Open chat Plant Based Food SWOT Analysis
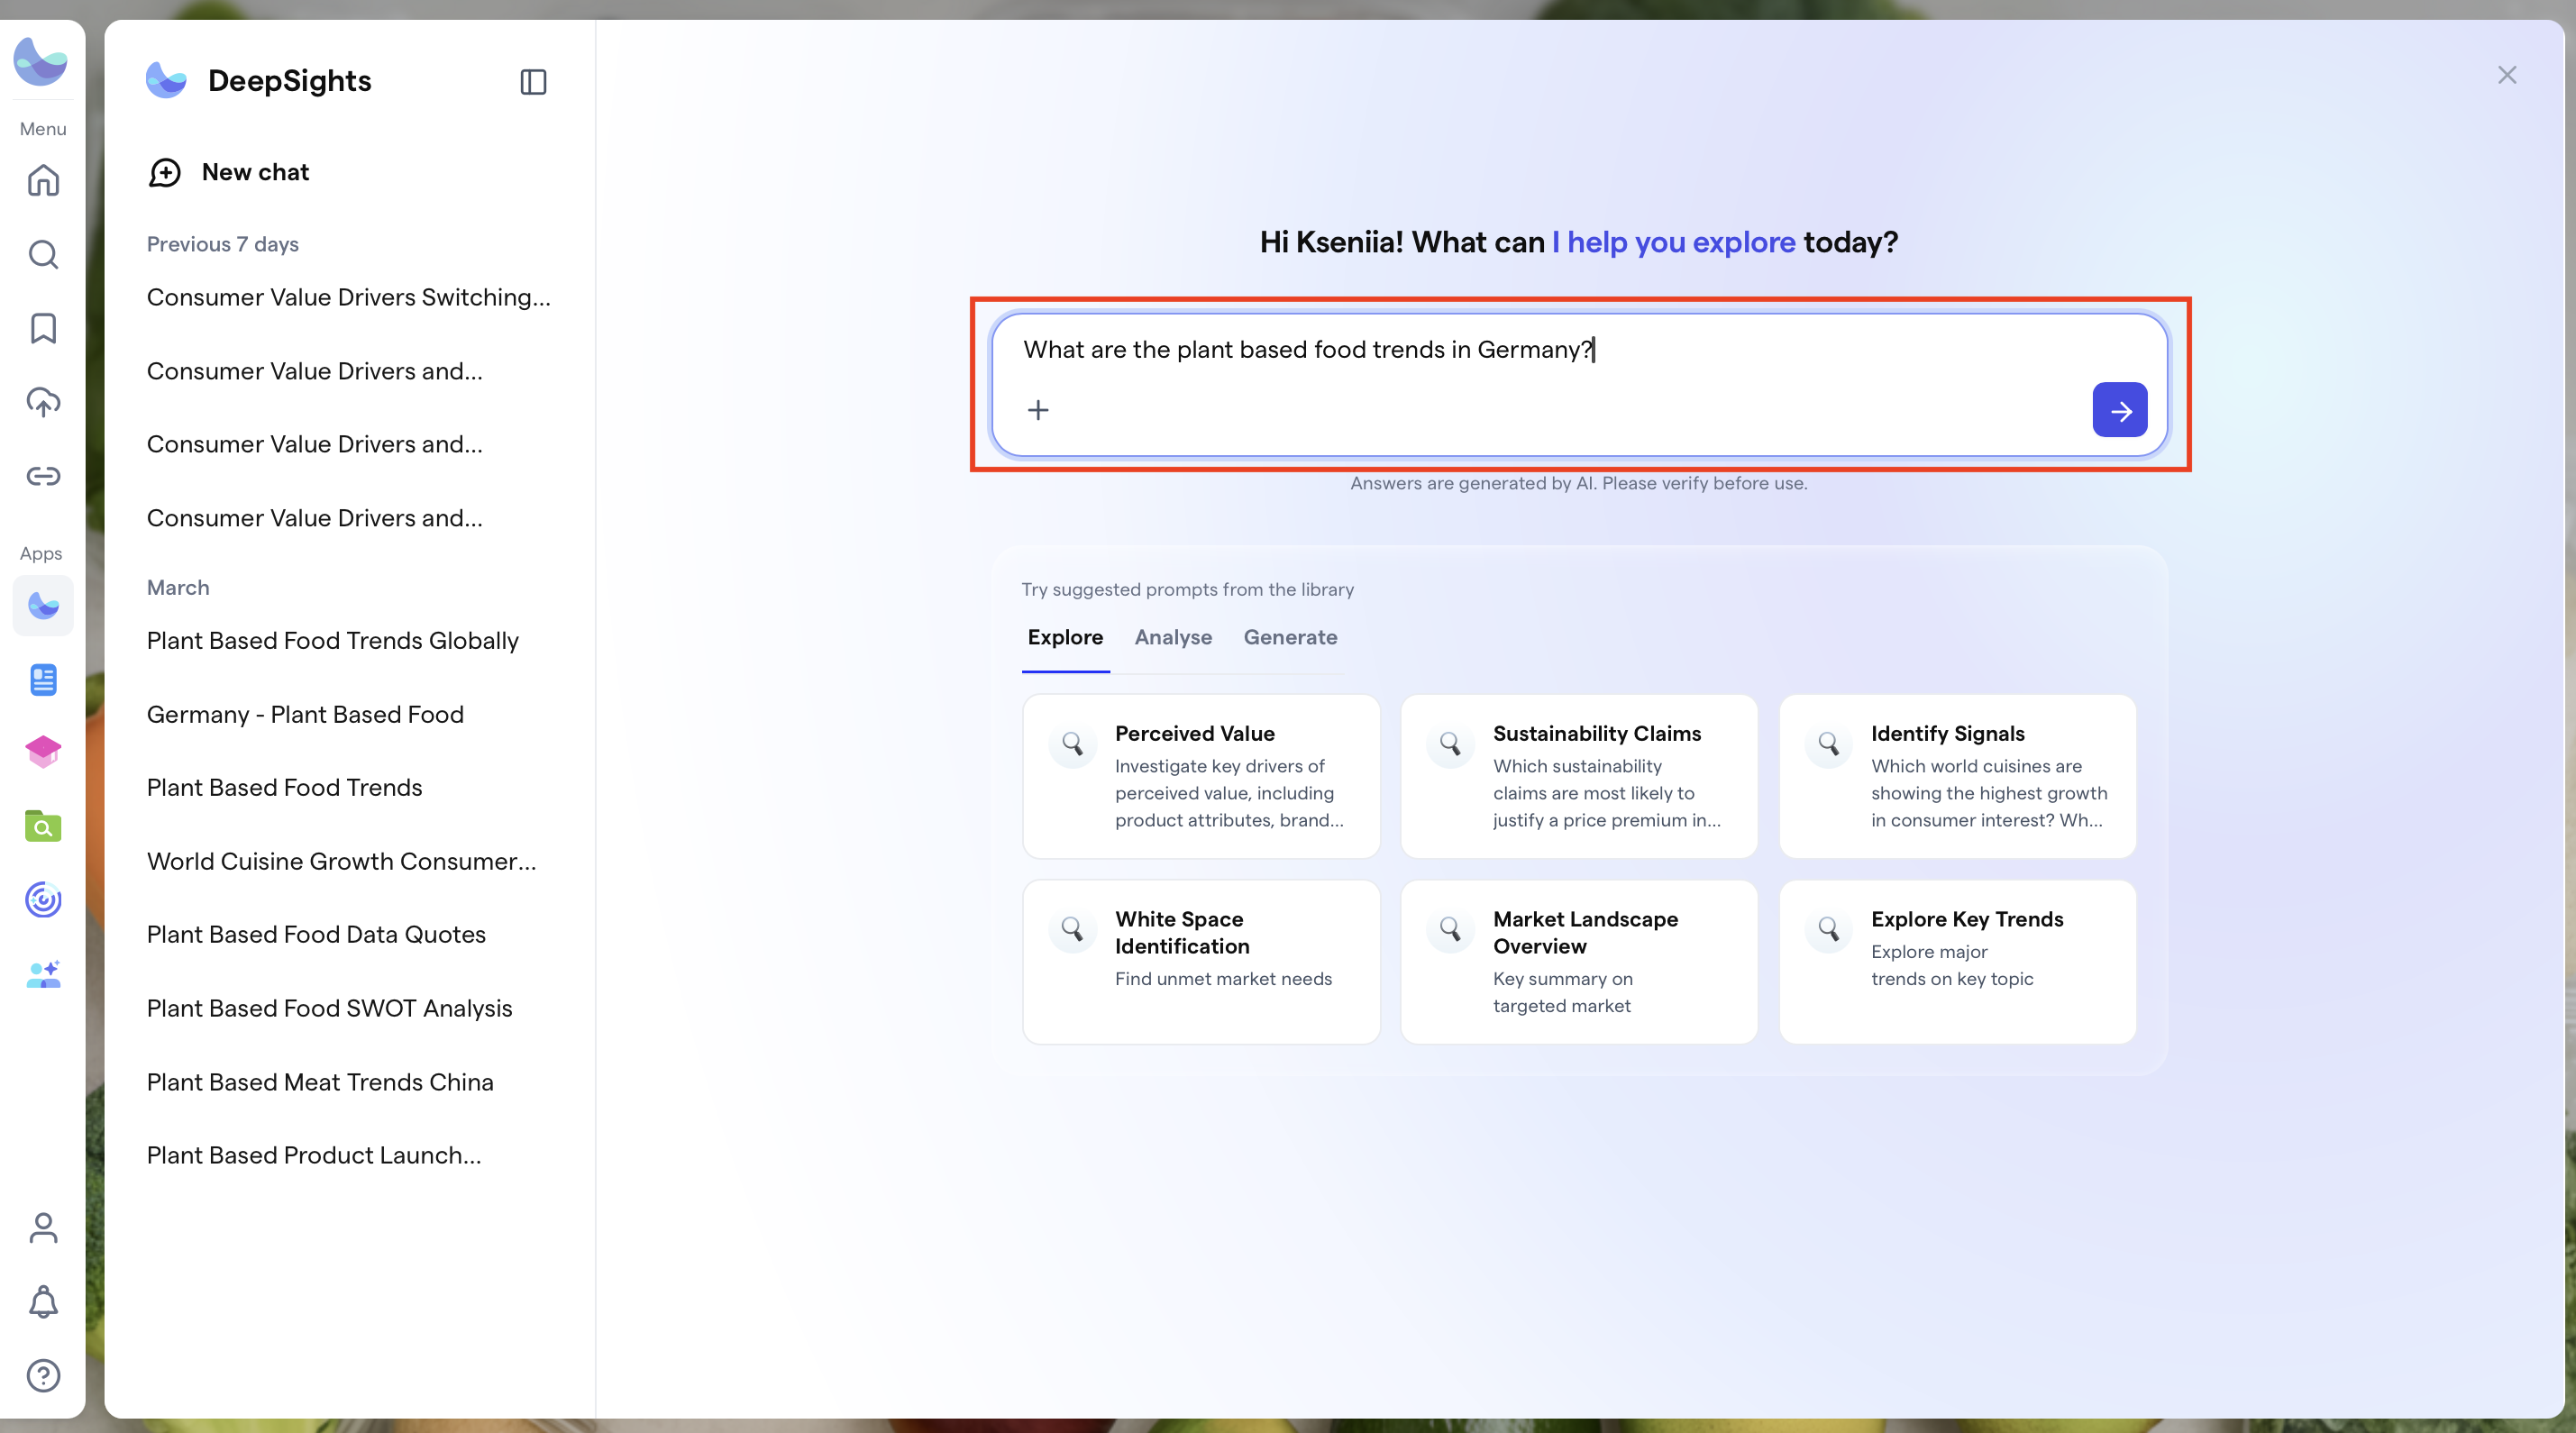 (x=329, y=1009)
